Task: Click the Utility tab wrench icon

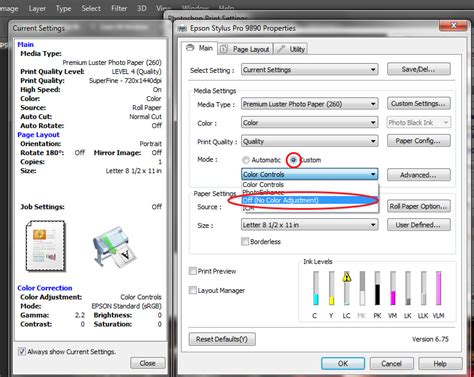Action: click(x=281, y=49)
